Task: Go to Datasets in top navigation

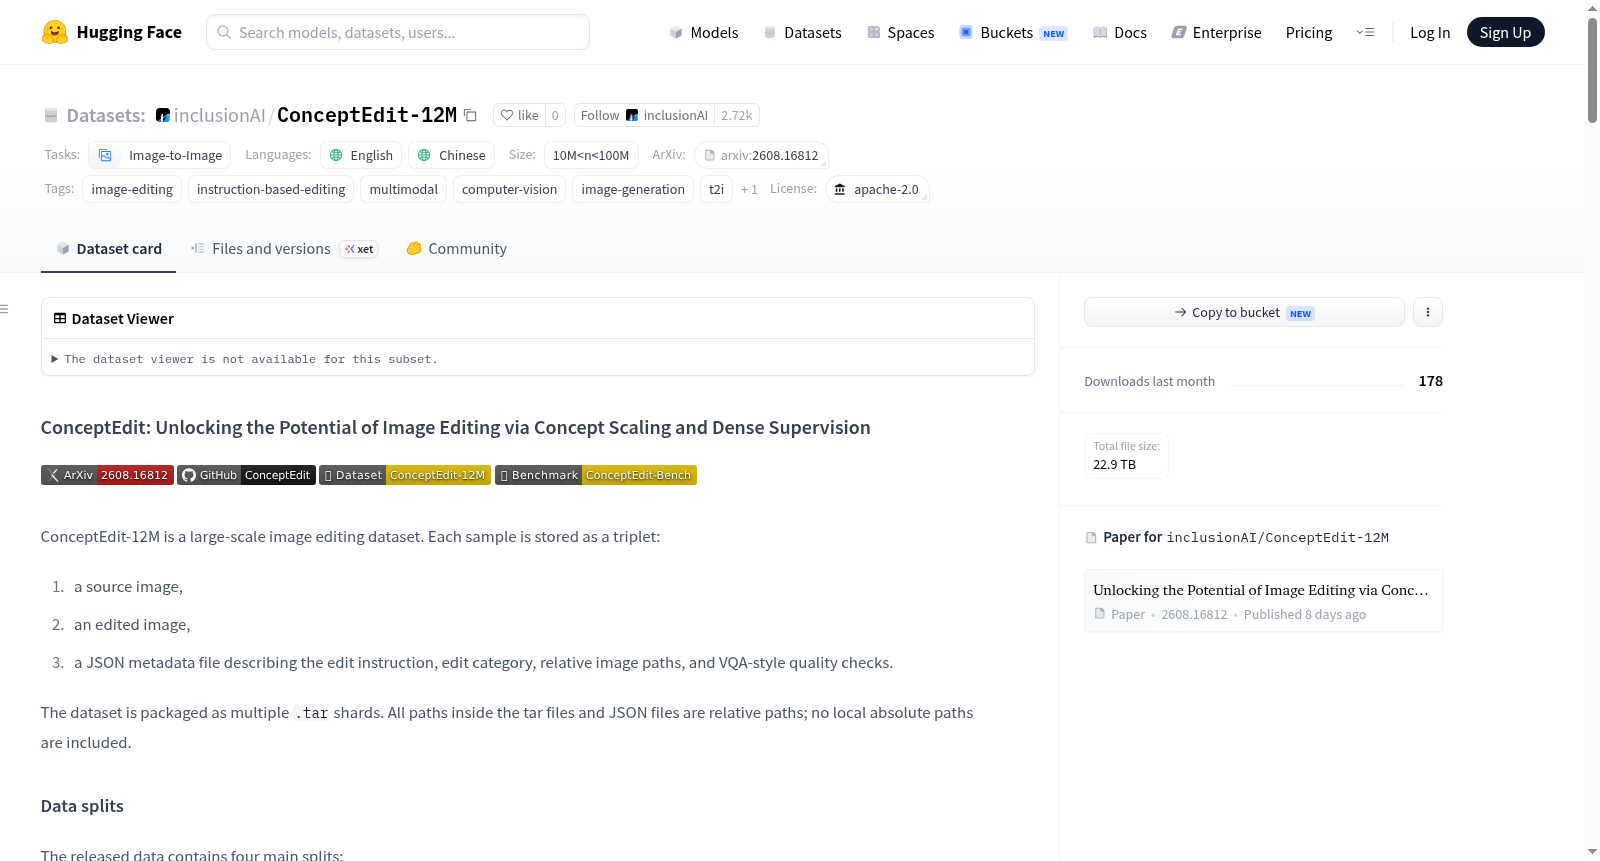Action: tap(803, 32)
